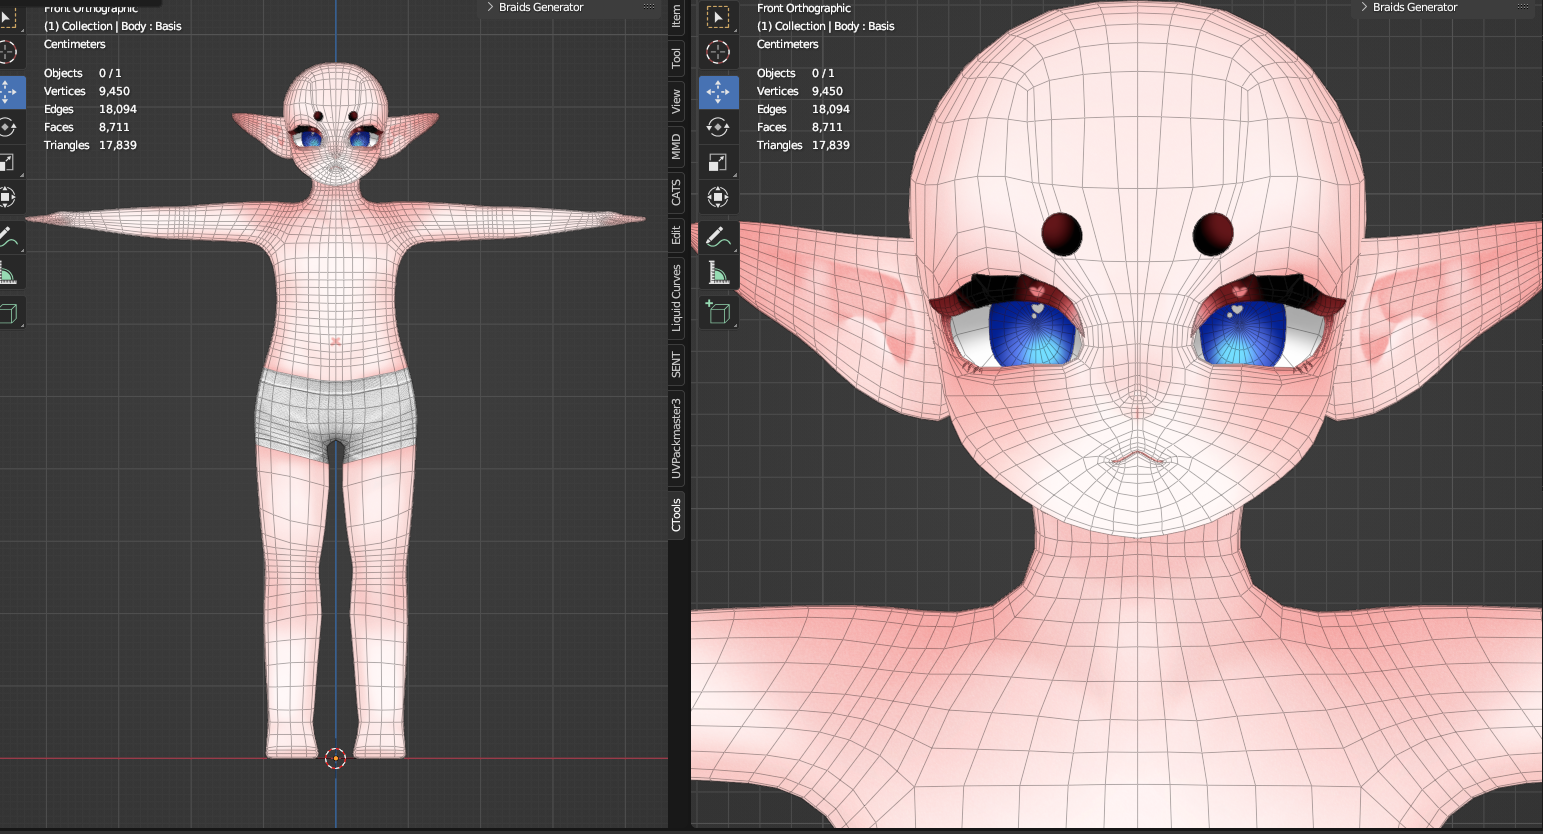Select the Scale tool in right viewport
The height and width of the screenshot is (834, 1543).
pos(718,162)
